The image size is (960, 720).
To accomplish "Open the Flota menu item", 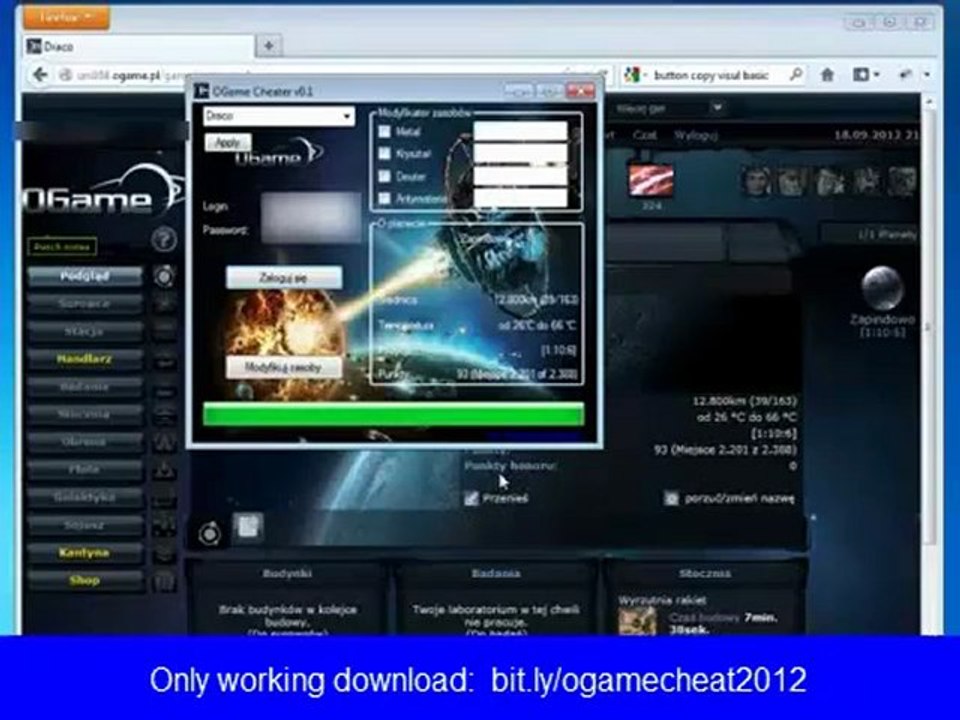I will click(x=84, y=470).
